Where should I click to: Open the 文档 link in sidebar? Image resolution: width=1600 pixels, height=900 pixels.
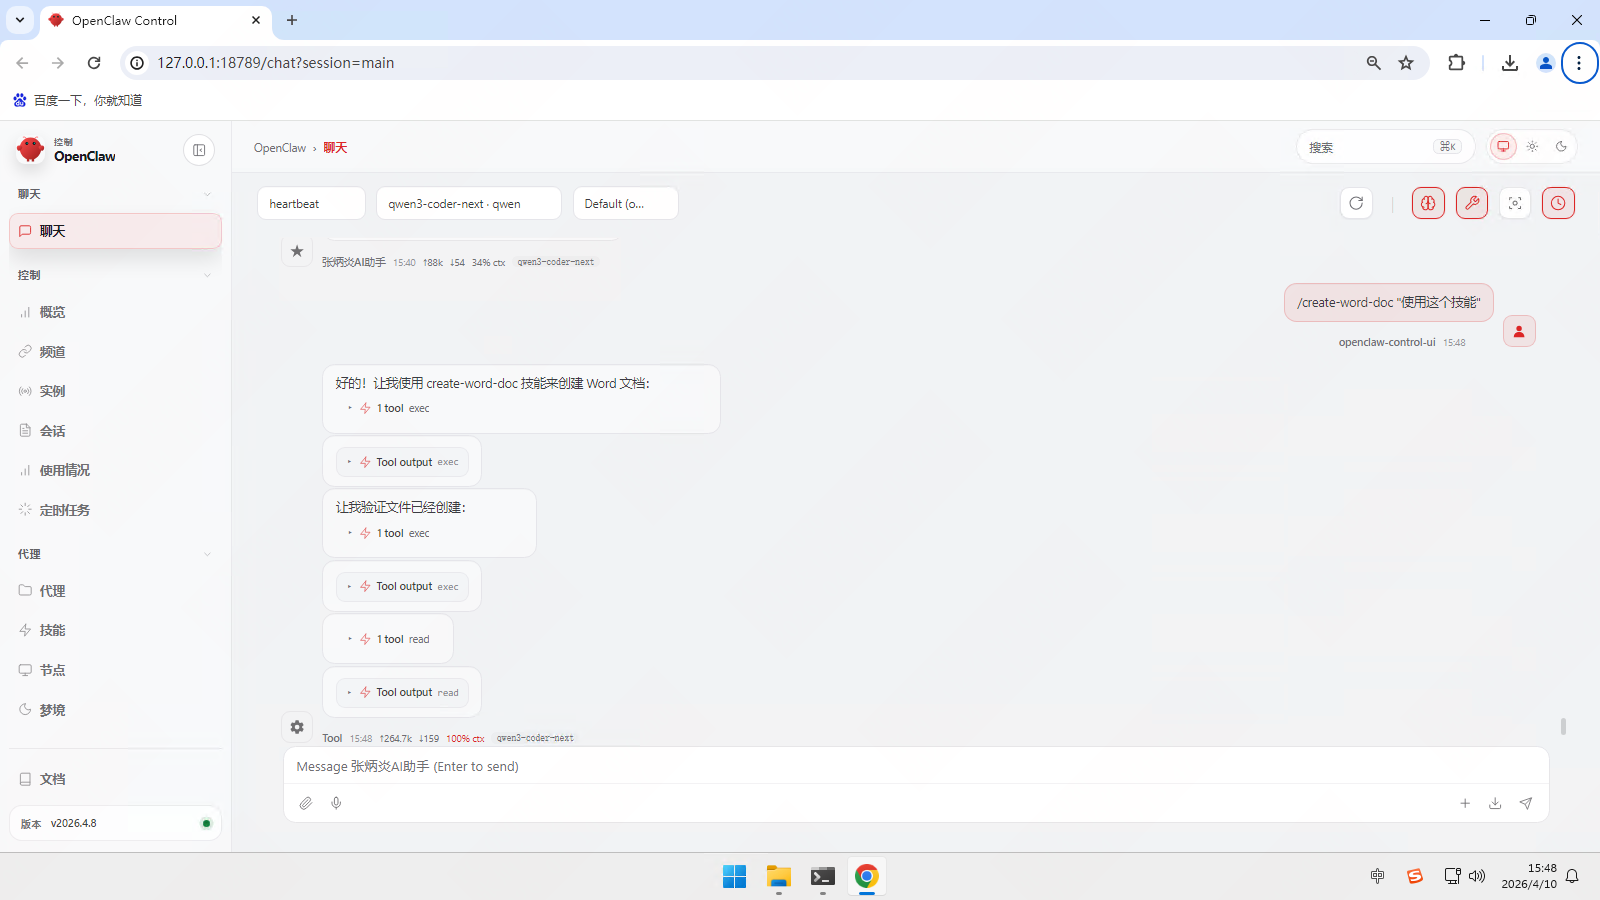point(52,779)
